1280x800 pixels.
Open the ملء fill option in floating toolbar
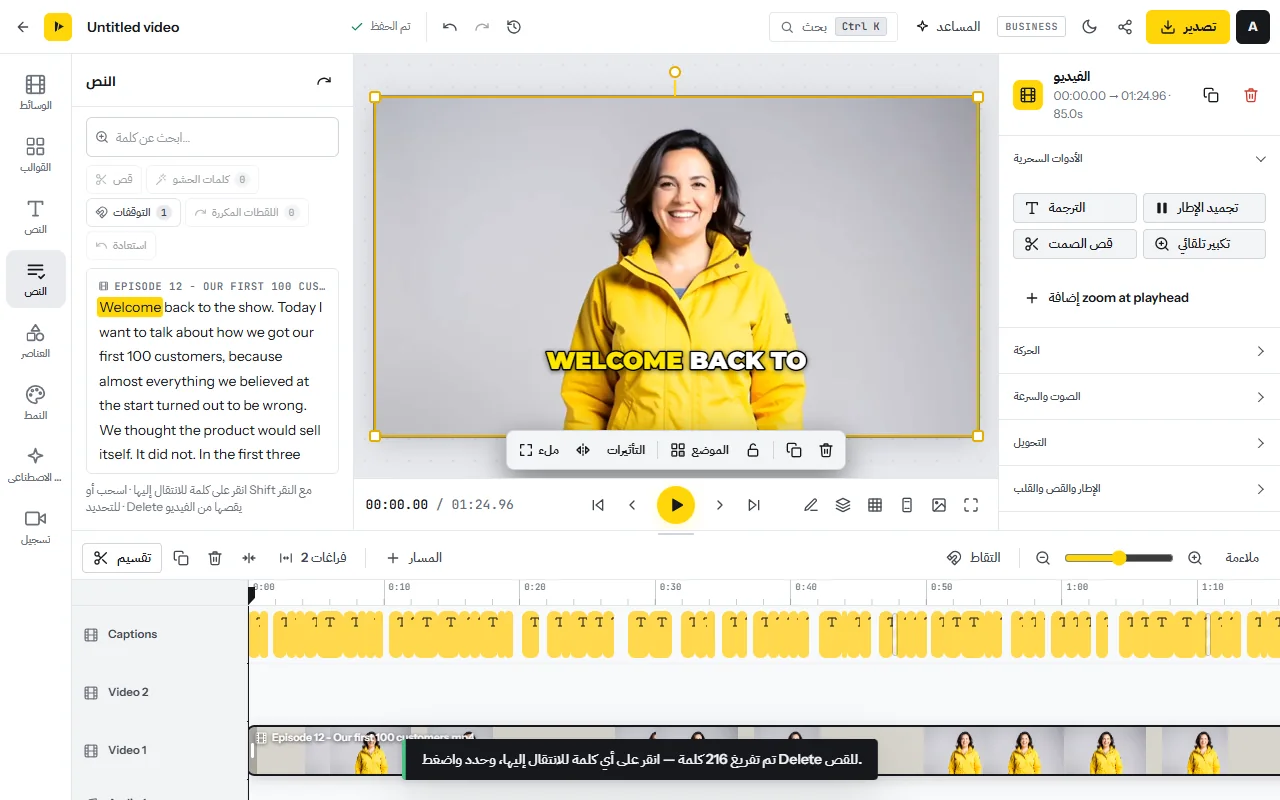(x=539, y=450)
